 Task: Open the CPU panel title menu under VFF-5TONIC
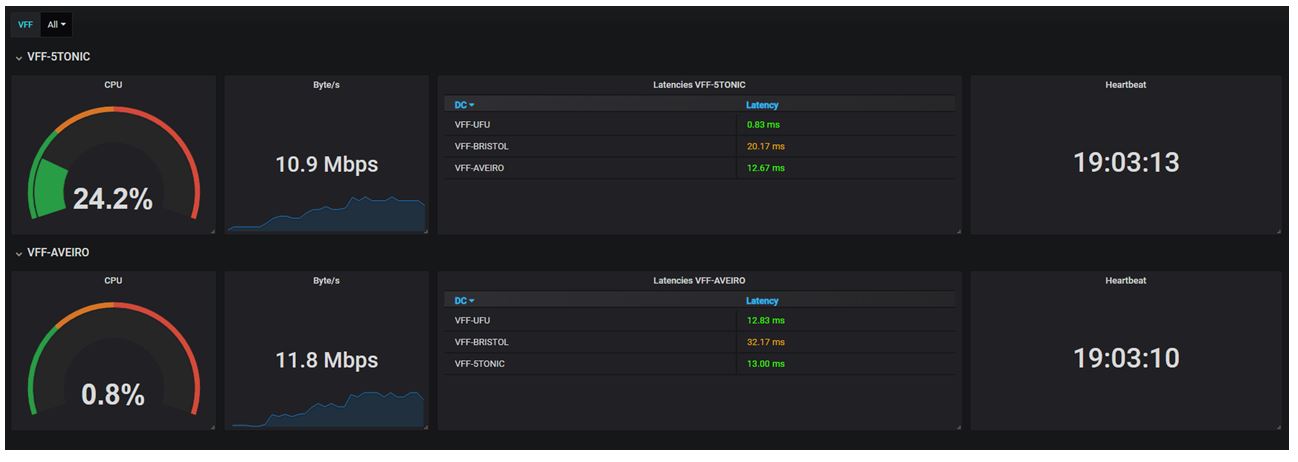[113, 85]
